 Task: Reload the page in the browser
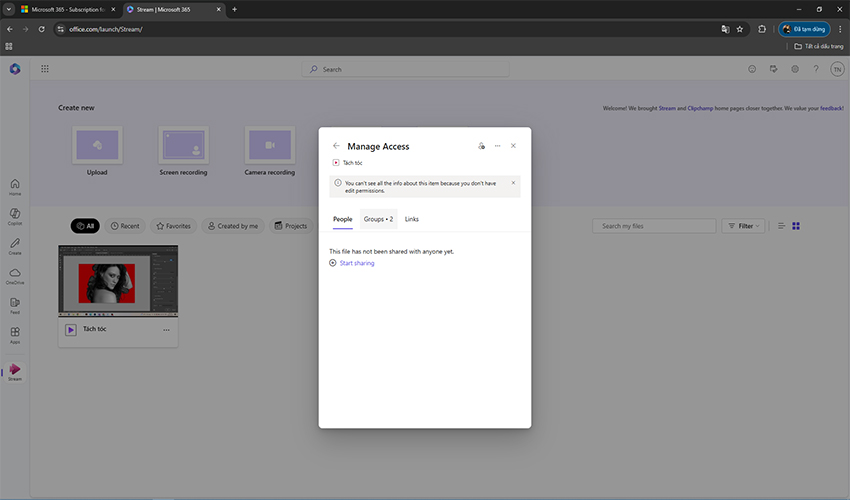click(41, 29)
